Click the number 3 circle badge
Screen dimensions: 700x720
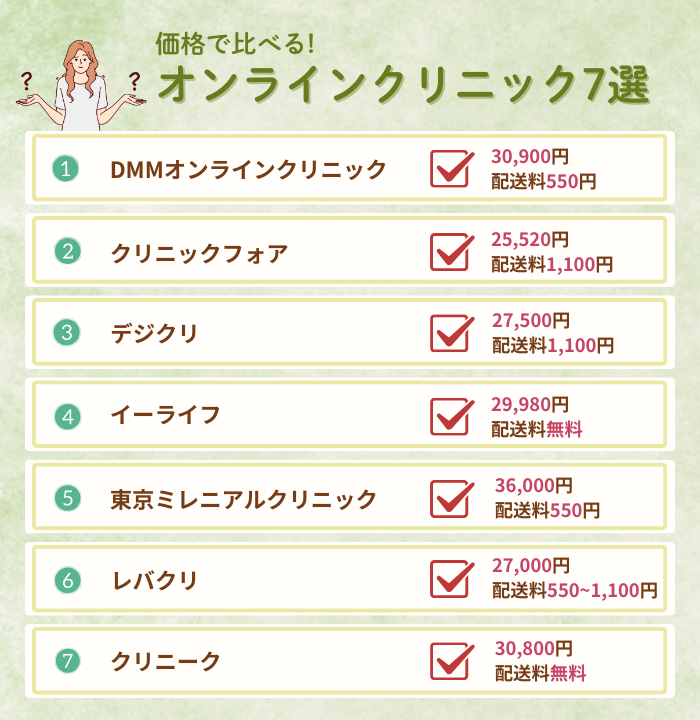(66, 333)
